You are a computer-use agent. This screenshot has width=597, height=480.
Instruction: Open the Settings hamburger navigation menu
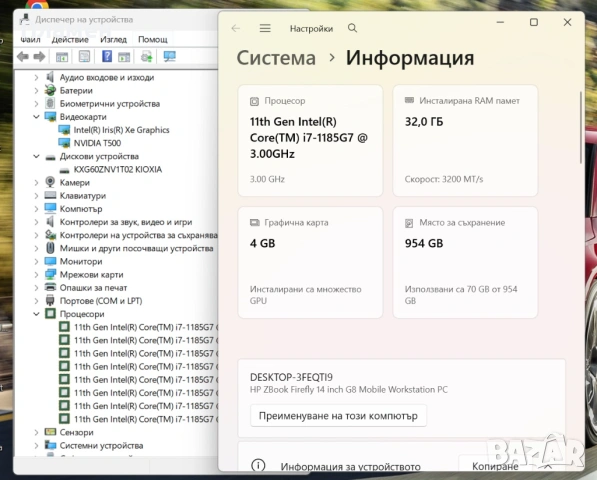[x=265, y=28]
